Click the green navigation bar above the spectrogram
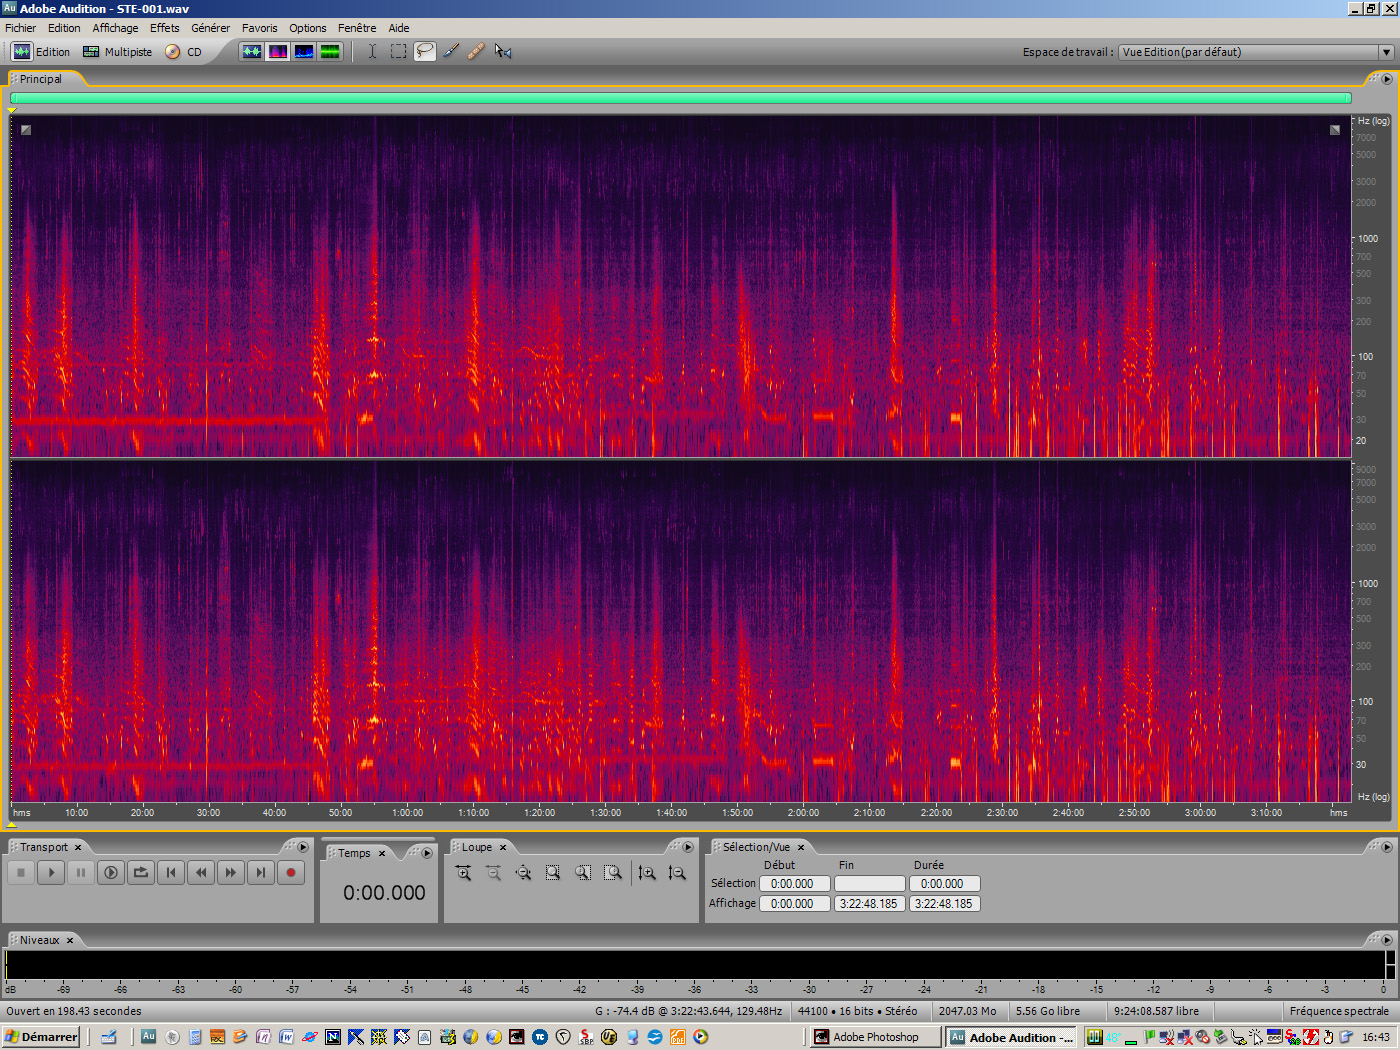Screen dimensions: 1400x1050 click(x=680, y=98)
